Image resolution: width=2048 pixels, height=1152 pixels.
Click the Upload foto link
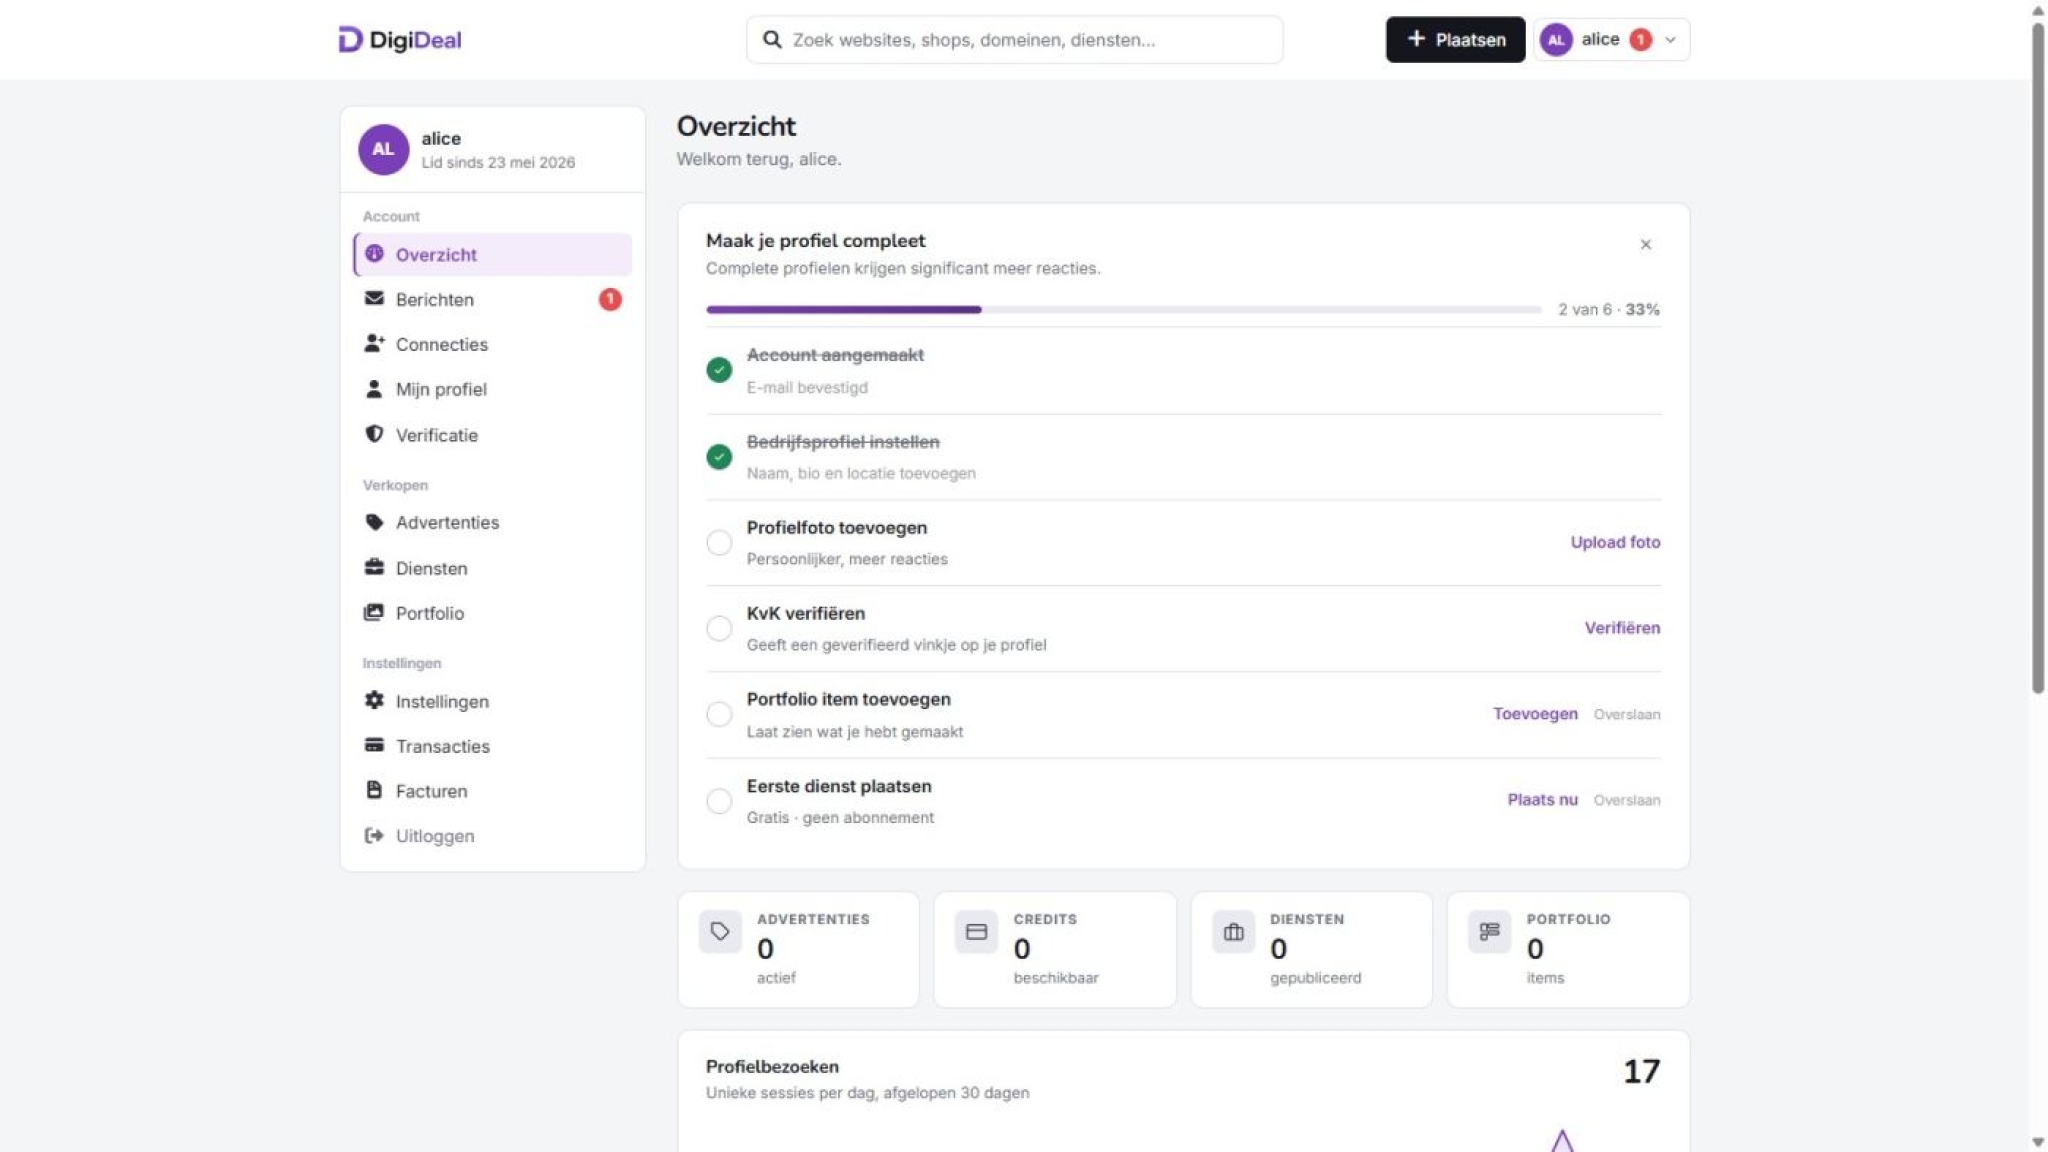click(x=1615, y=542)
